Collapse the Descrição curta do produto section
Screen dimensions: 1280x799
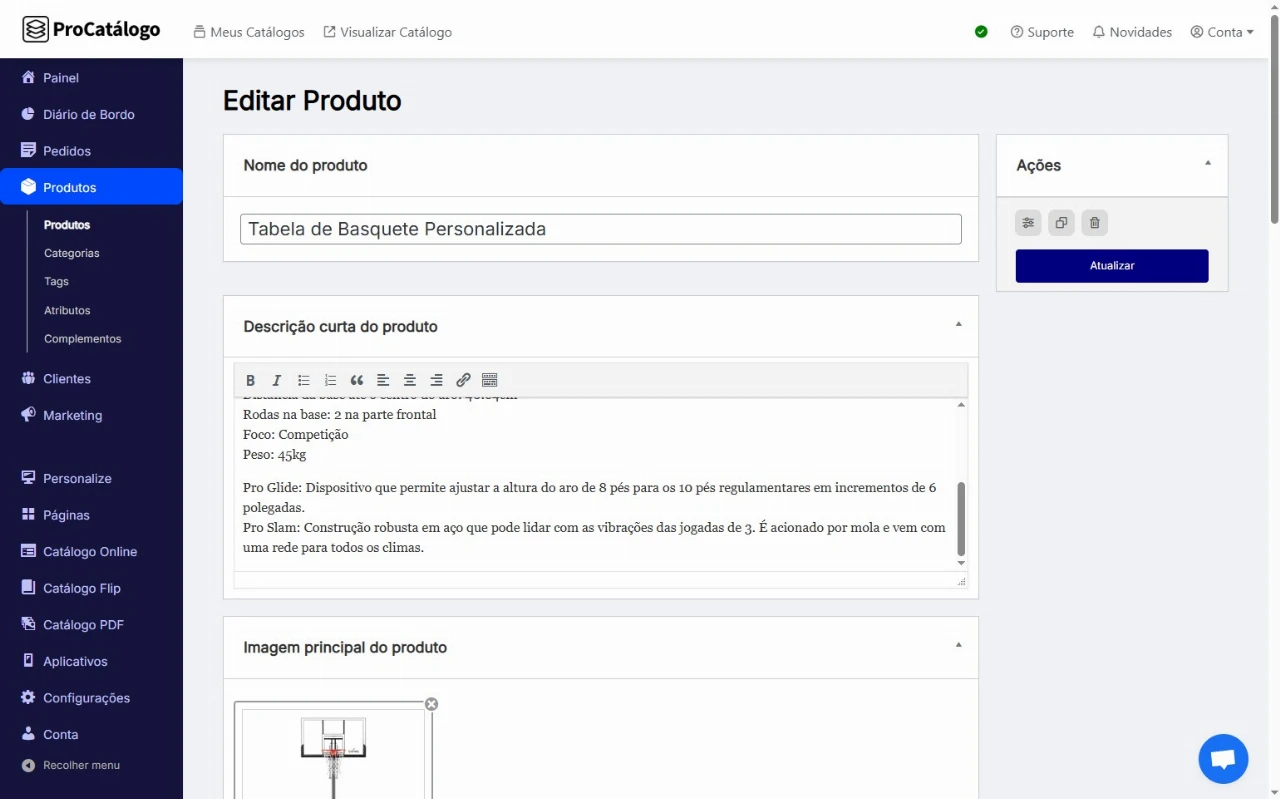(x=958, y=324)
